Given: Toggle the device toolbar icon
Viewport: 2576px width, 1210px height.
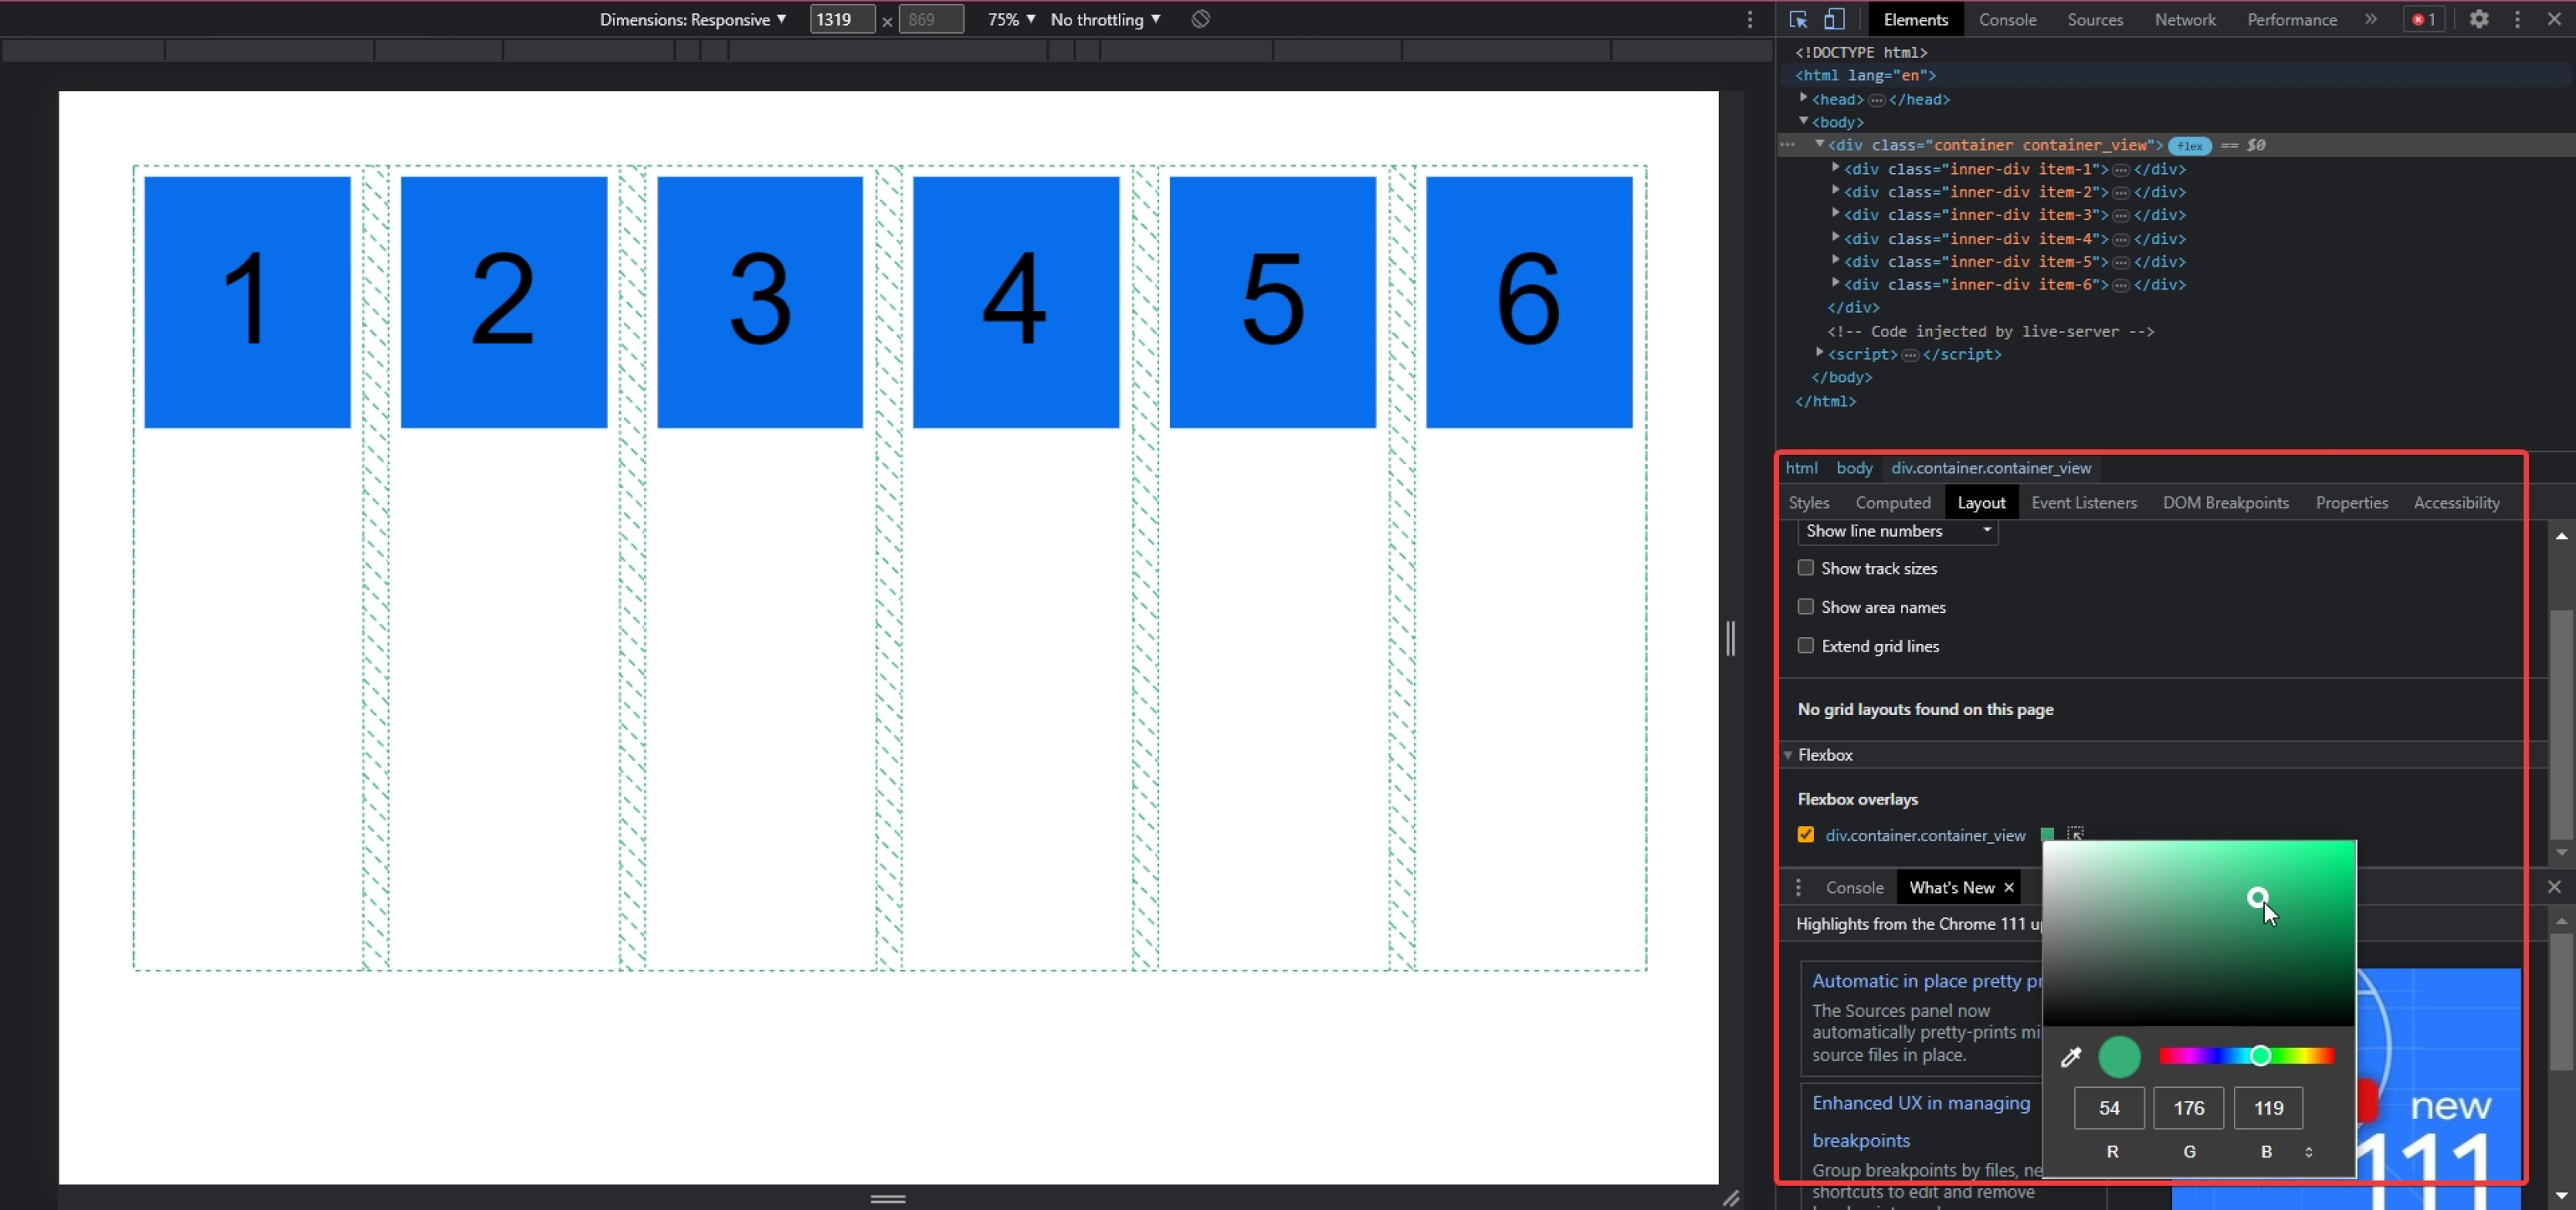Looking at the screenshot, I should (x=1834, y=19).
